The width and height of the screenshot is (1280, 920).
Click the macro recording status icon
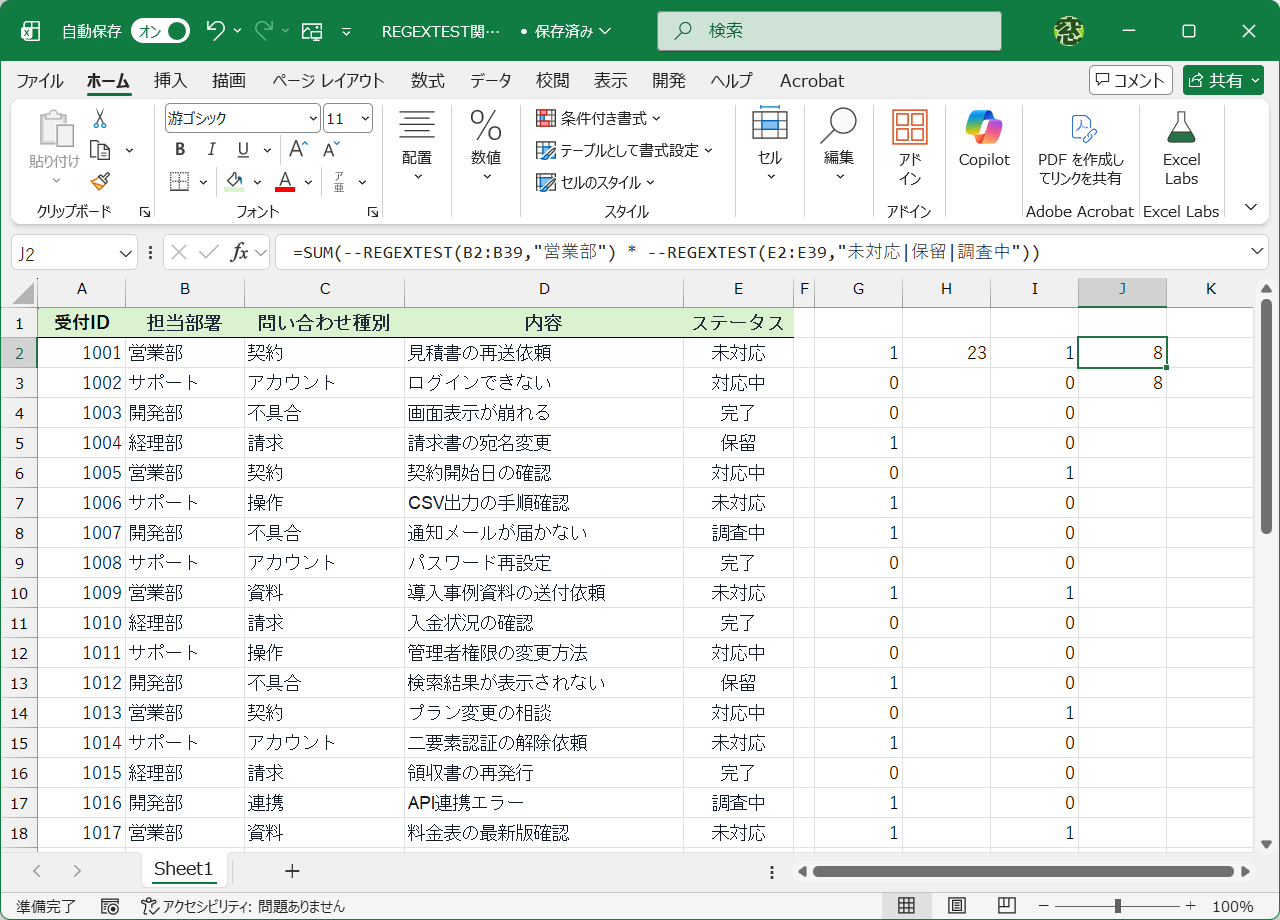pyautogui.click(x=111, y=906)
